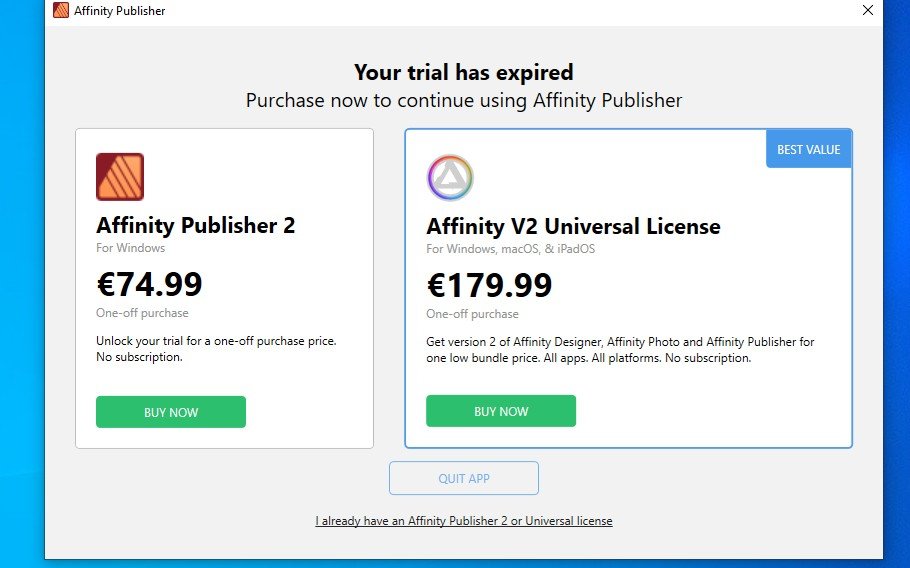910x568 pixels.
Task: Select the Affinity Publisher 2 heading
Action: pyautogui.click(x=196, y=225)
